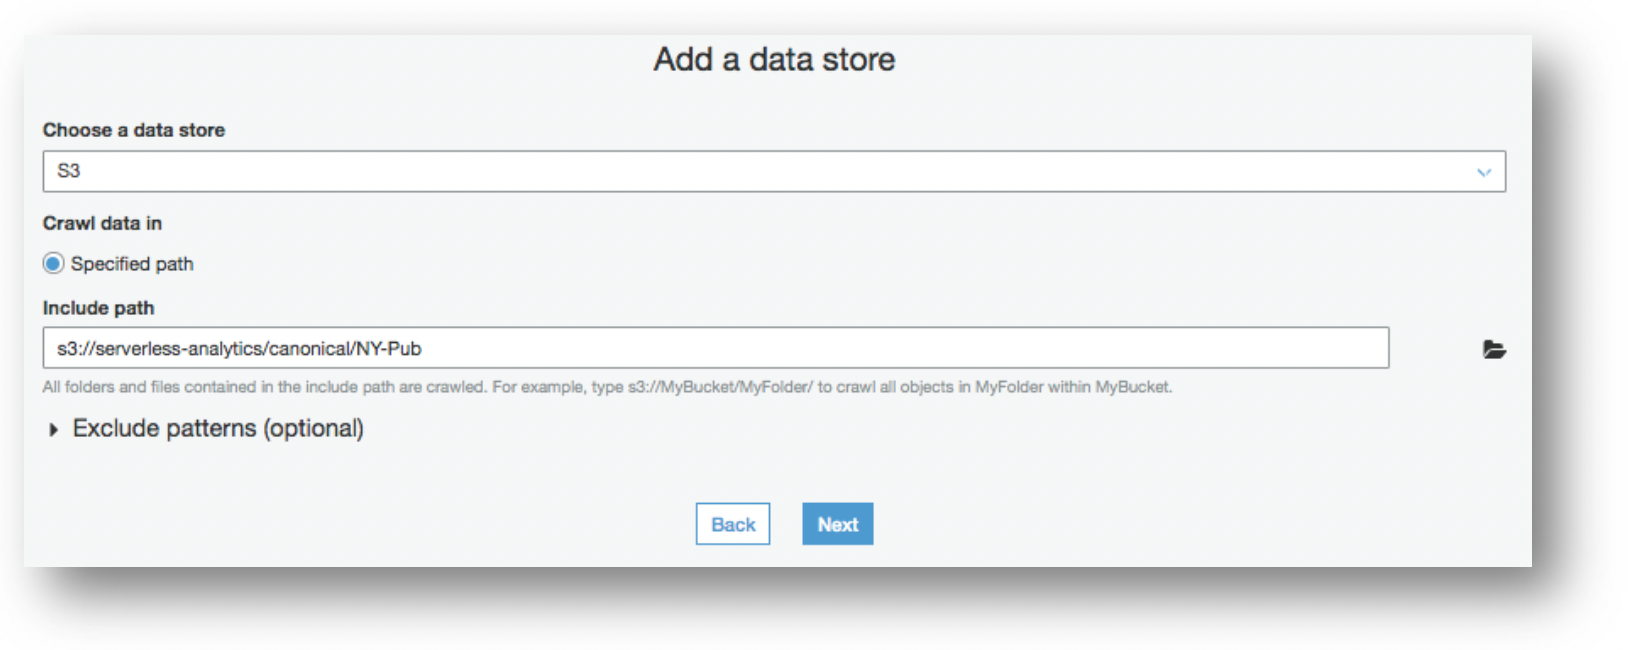Click the Add a data store heading
The height and width of the screenshot is (650, 1628).
pos(774,59)
